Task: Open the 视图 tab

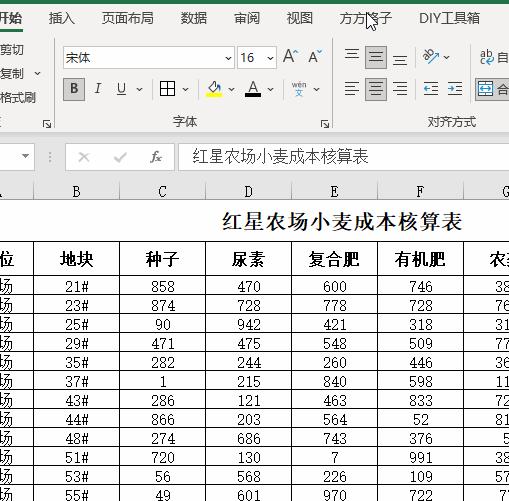Action: [x=300, y=18]
